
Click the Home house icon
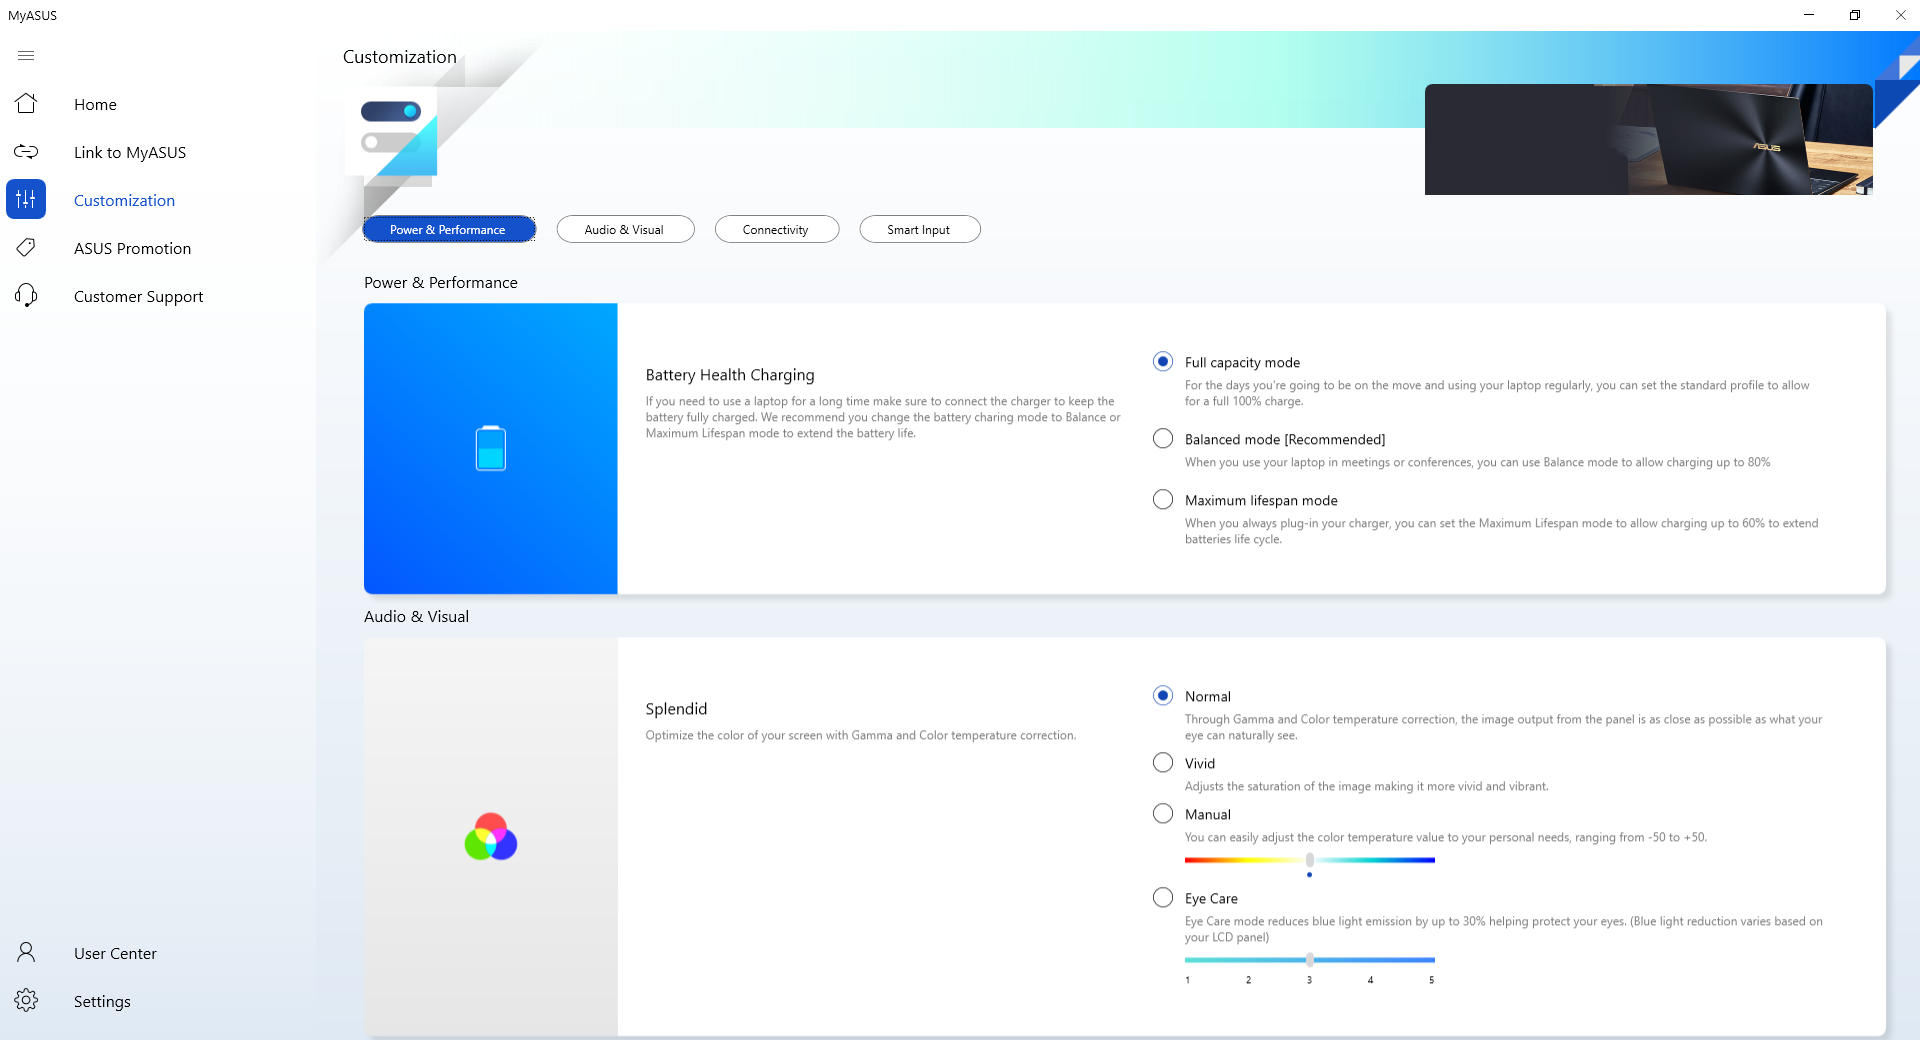26,104
